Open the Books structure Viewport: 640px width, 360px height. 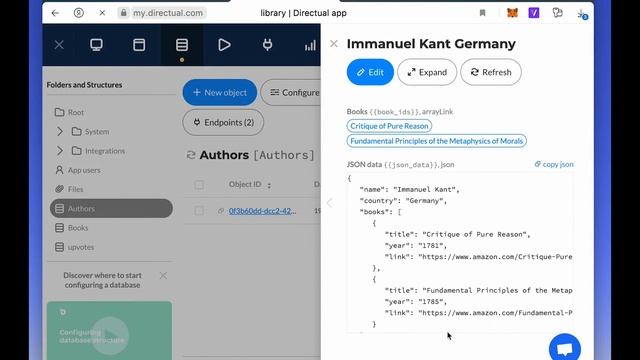[x=72, y=228]
